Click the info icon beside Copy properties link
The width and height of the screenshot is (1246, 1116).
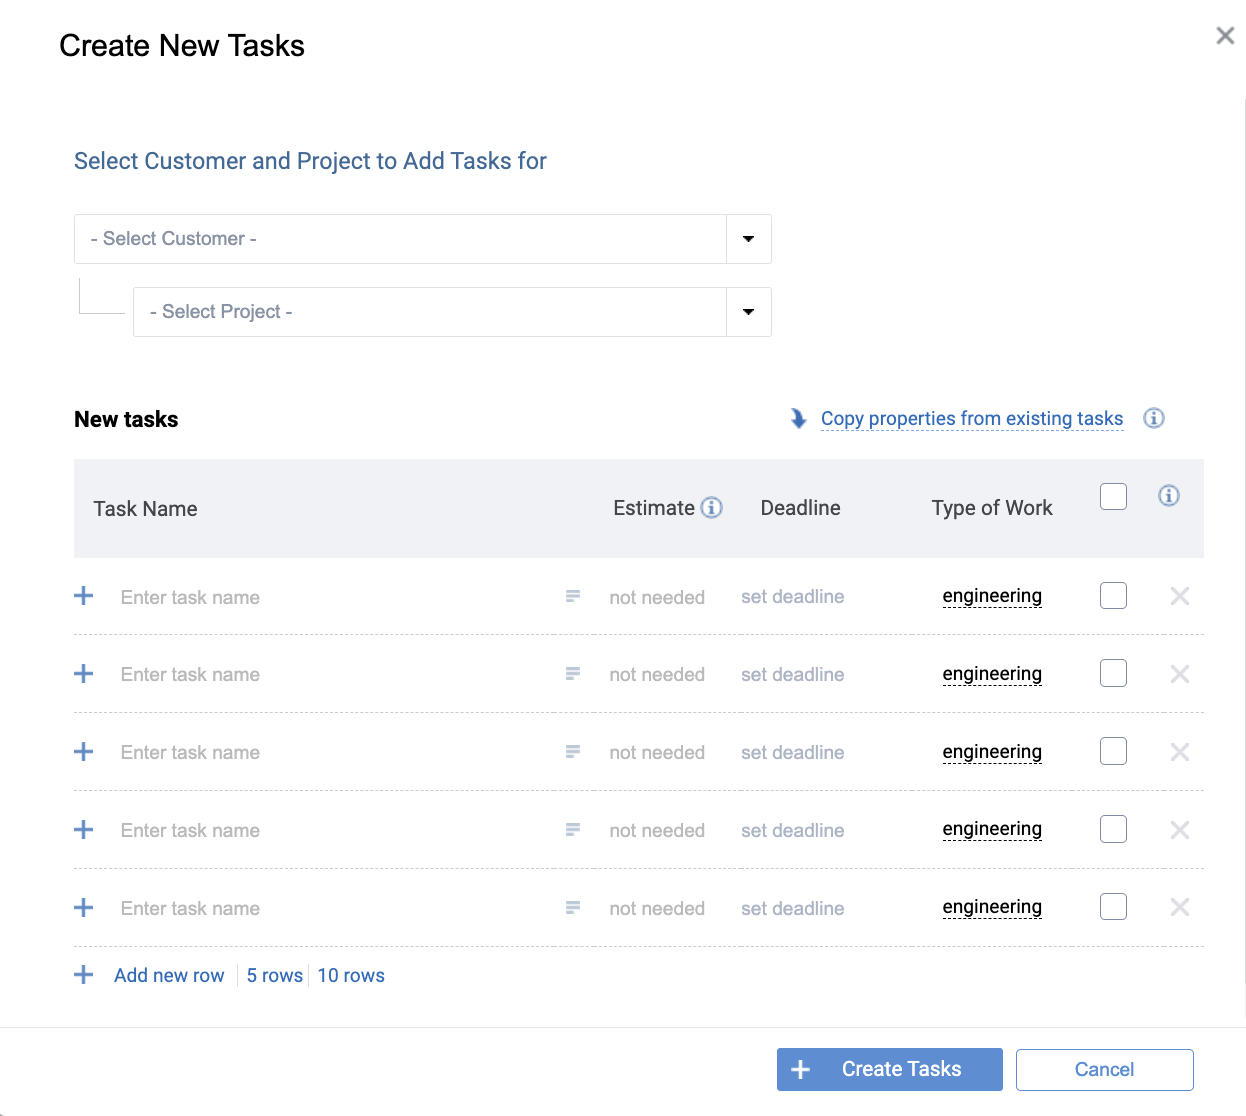tap(1153, 418)
